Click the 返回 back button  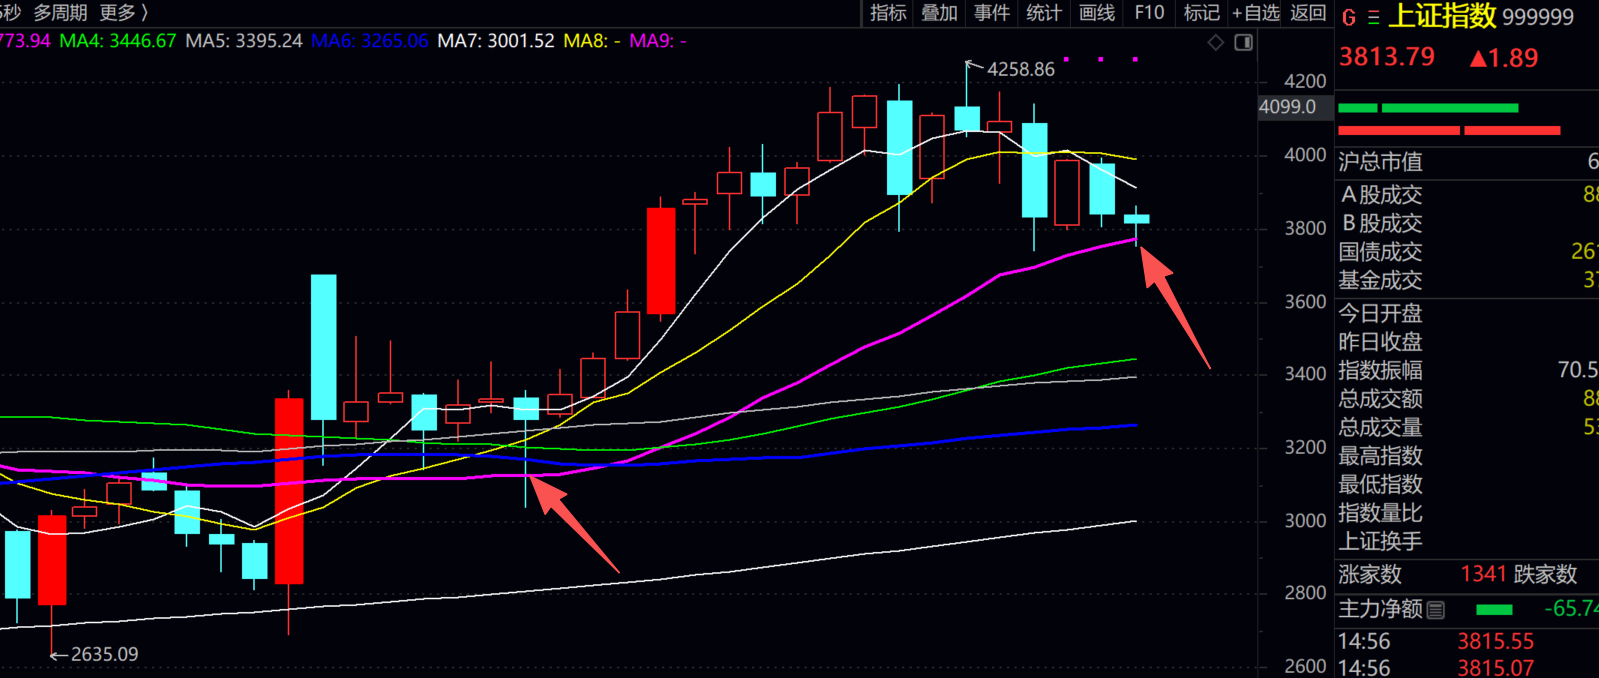[x=1308, y=13]
